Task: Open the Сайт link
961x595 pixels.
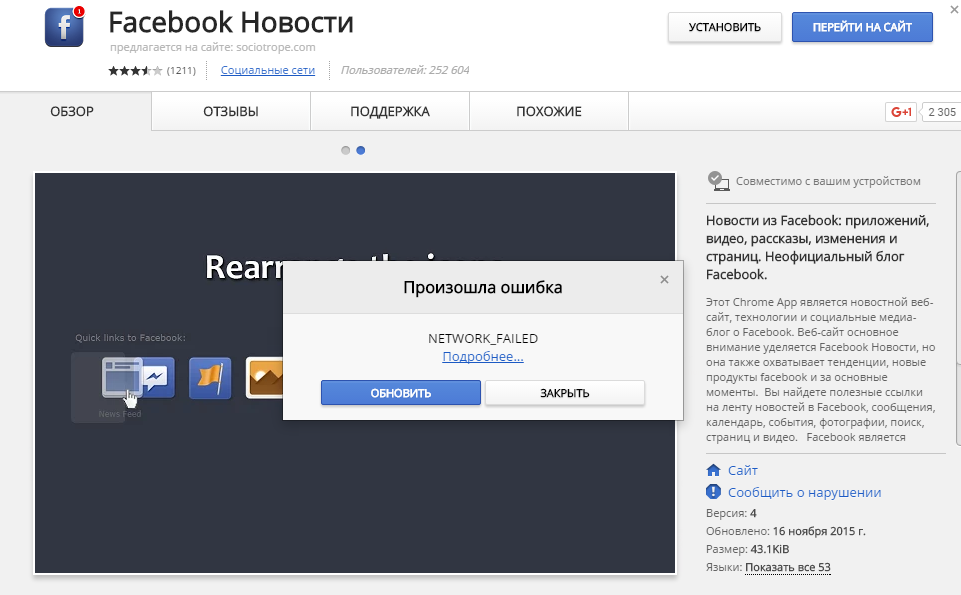Action: tap(743, 471)
